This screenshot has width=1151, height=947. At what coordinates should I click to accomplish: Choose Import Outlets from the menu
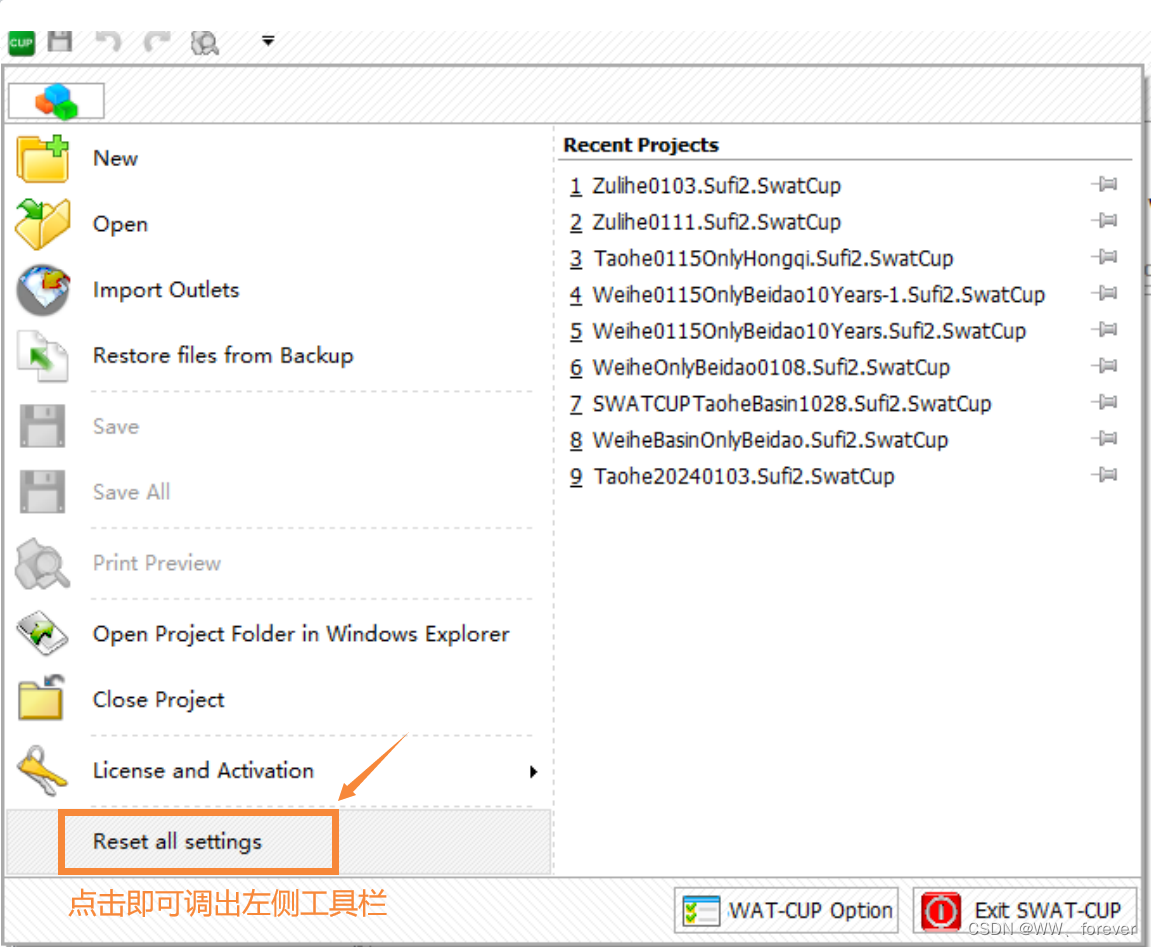[x=166, y=290]
